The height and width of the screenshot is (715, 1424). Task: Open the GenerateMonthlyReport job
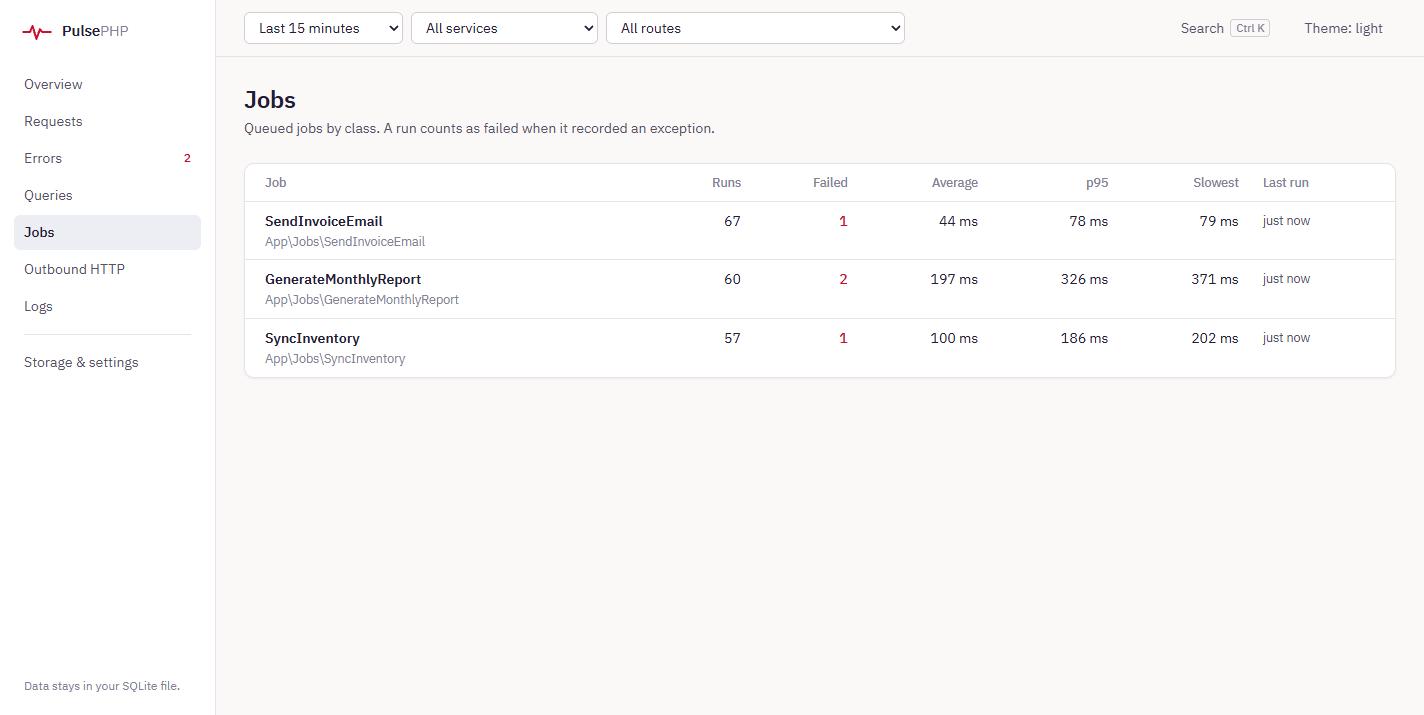[343, 279]
